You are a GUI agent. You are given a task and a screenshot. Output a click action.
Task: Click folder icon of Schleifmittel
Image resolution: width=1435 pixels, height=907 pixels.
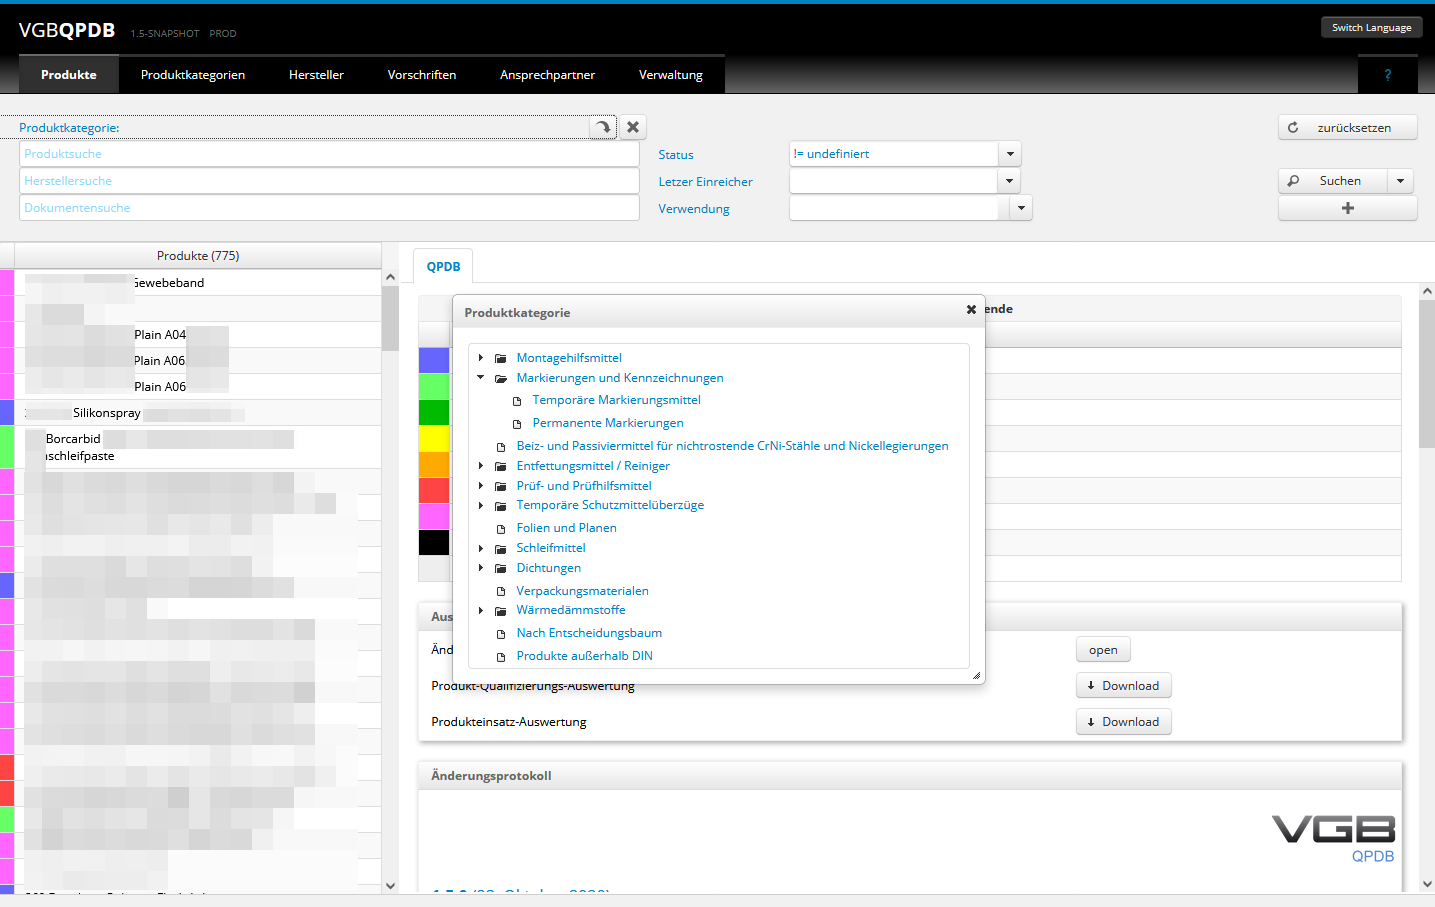[x=501, y=548]
